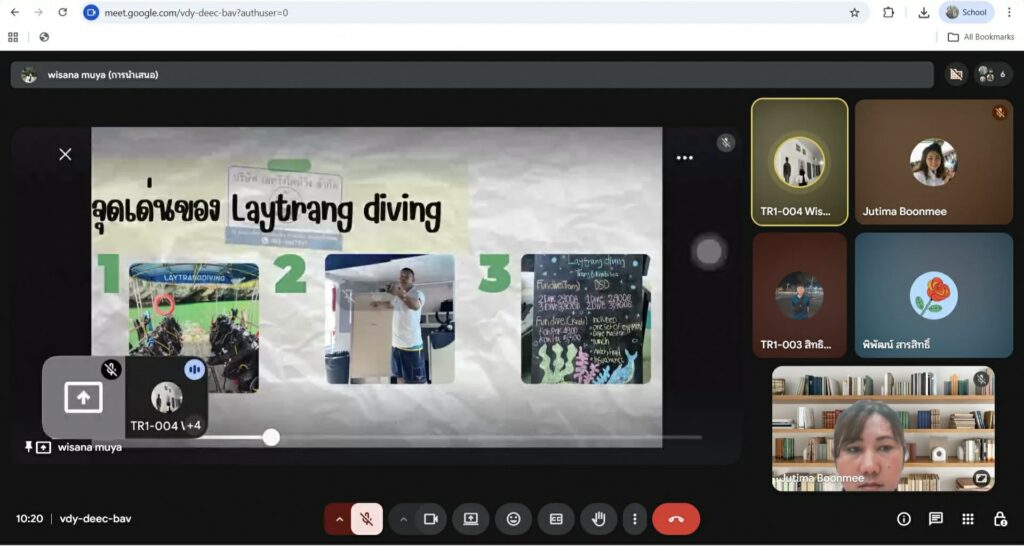Expand video settings arrow beside camera
1024x546 pixels.
(x=404, y=519)
